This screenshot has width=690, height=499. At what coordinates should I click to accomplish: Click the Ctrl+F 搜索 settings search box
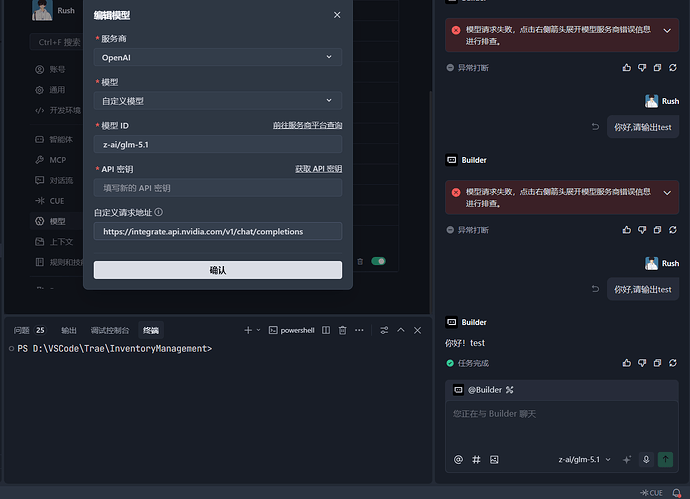pos(57,42)
